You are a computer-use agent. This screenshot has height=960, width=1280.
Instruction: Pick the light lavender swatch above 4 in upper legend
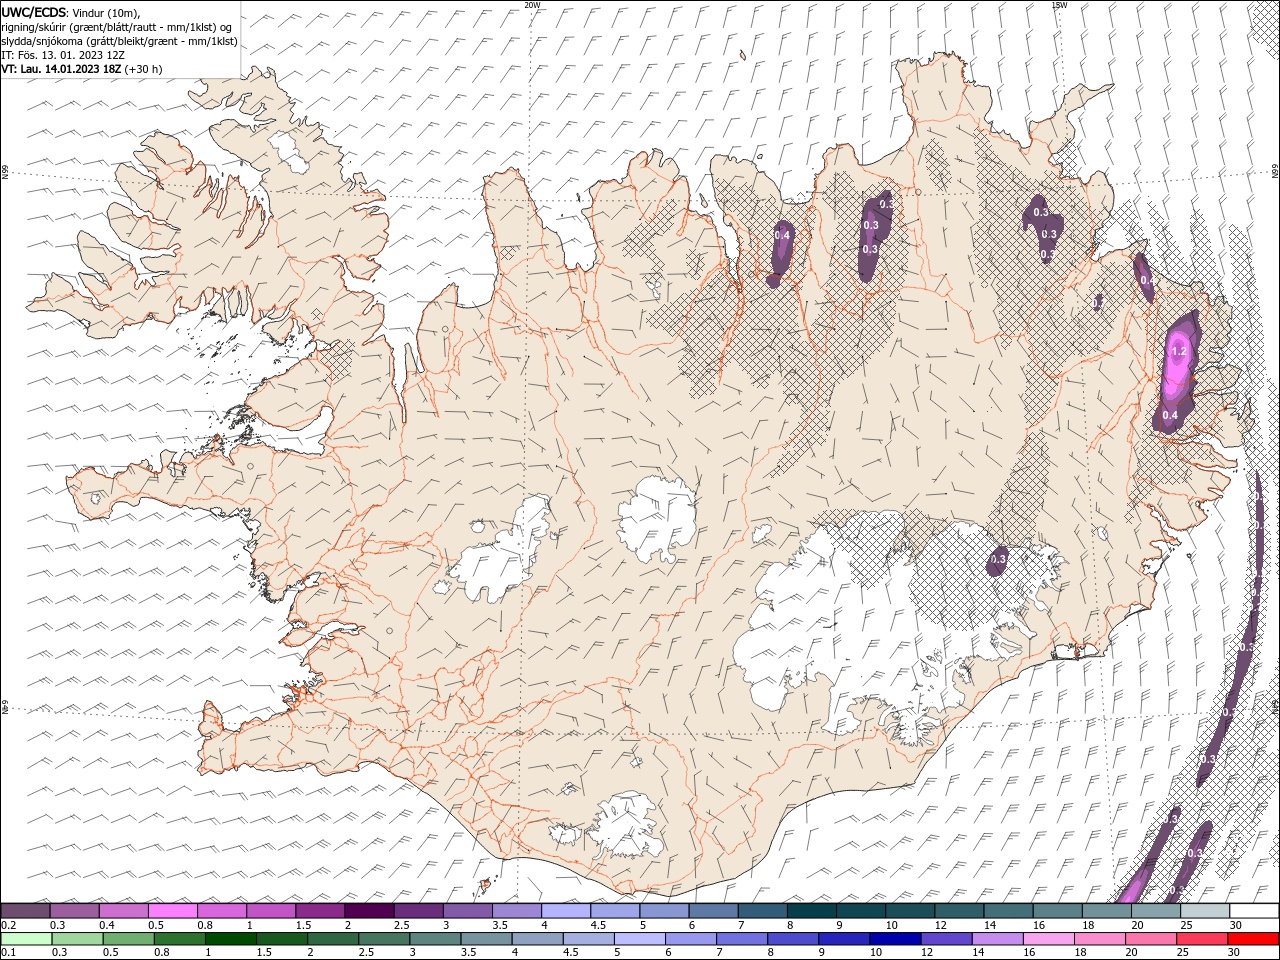[565, 910]
